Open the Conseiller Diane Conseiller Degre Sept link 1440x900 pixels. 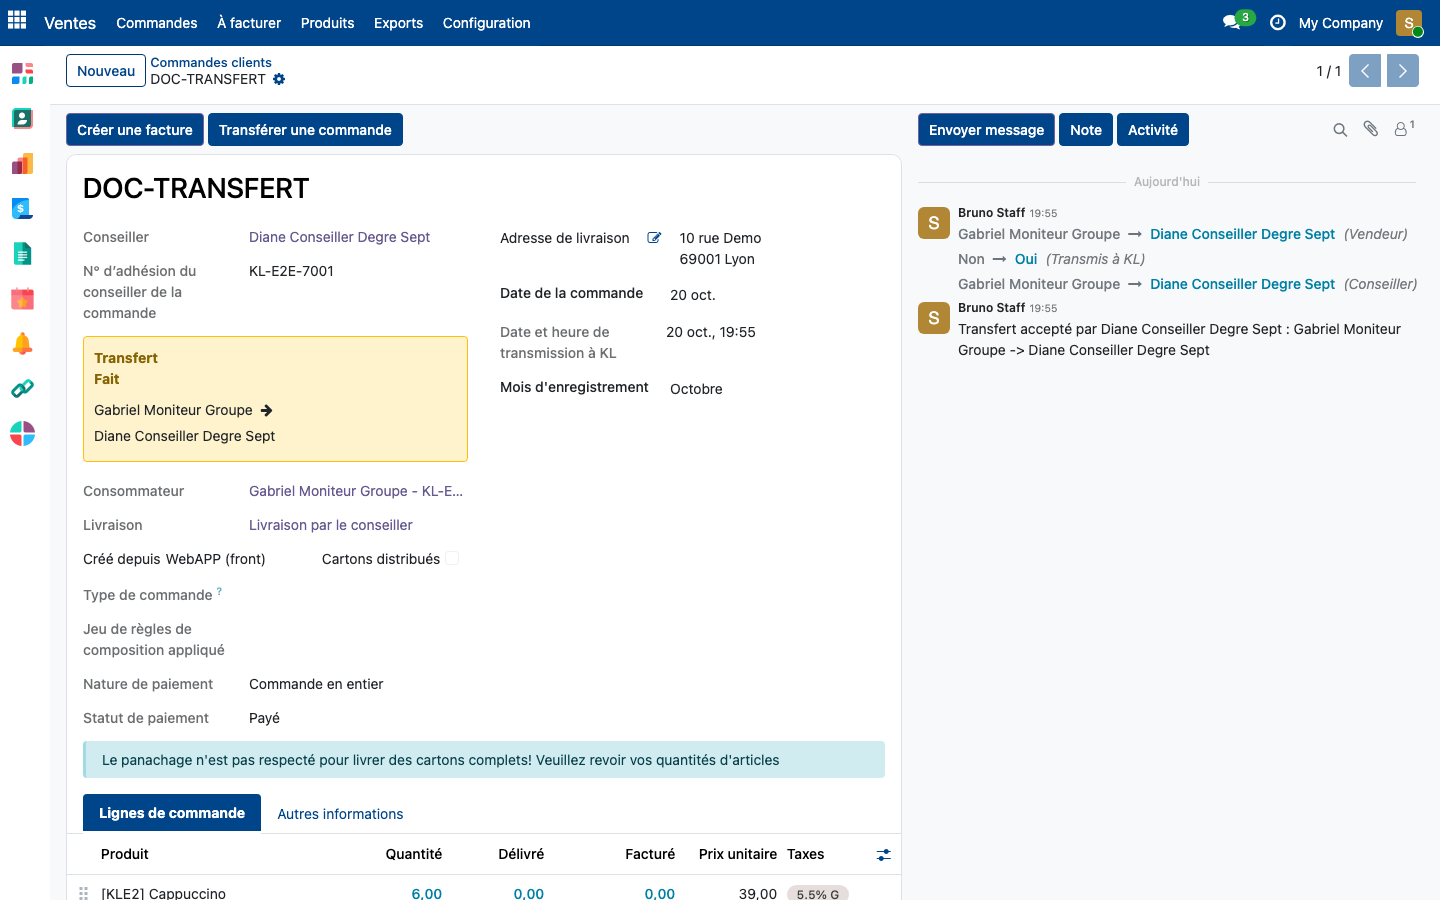[340, 237]
